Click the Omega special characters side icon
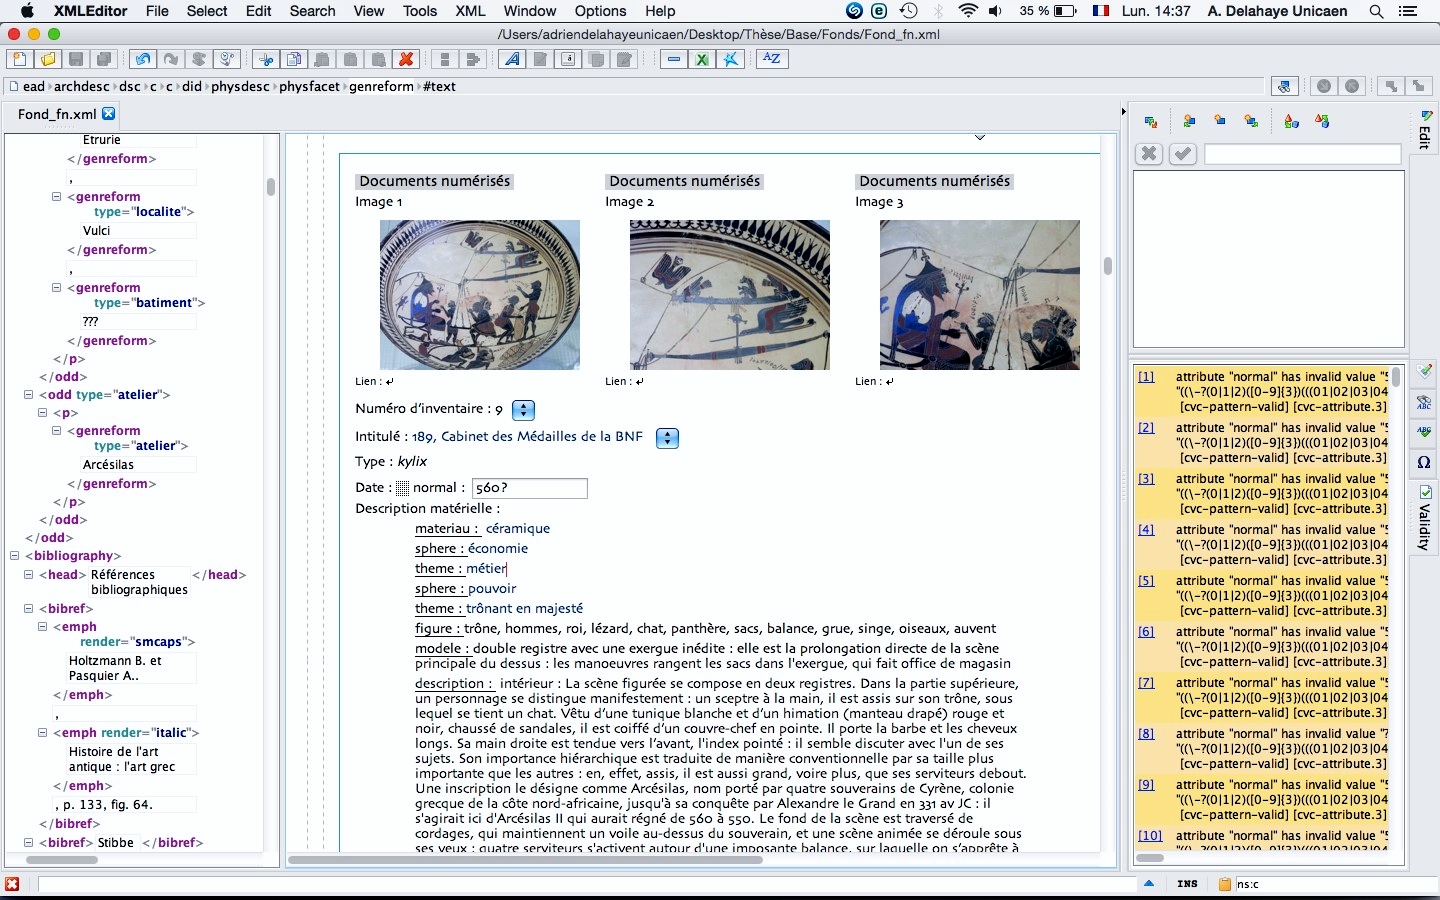Viewport: 1440px width, 900px height. (x=1425, y=463)
